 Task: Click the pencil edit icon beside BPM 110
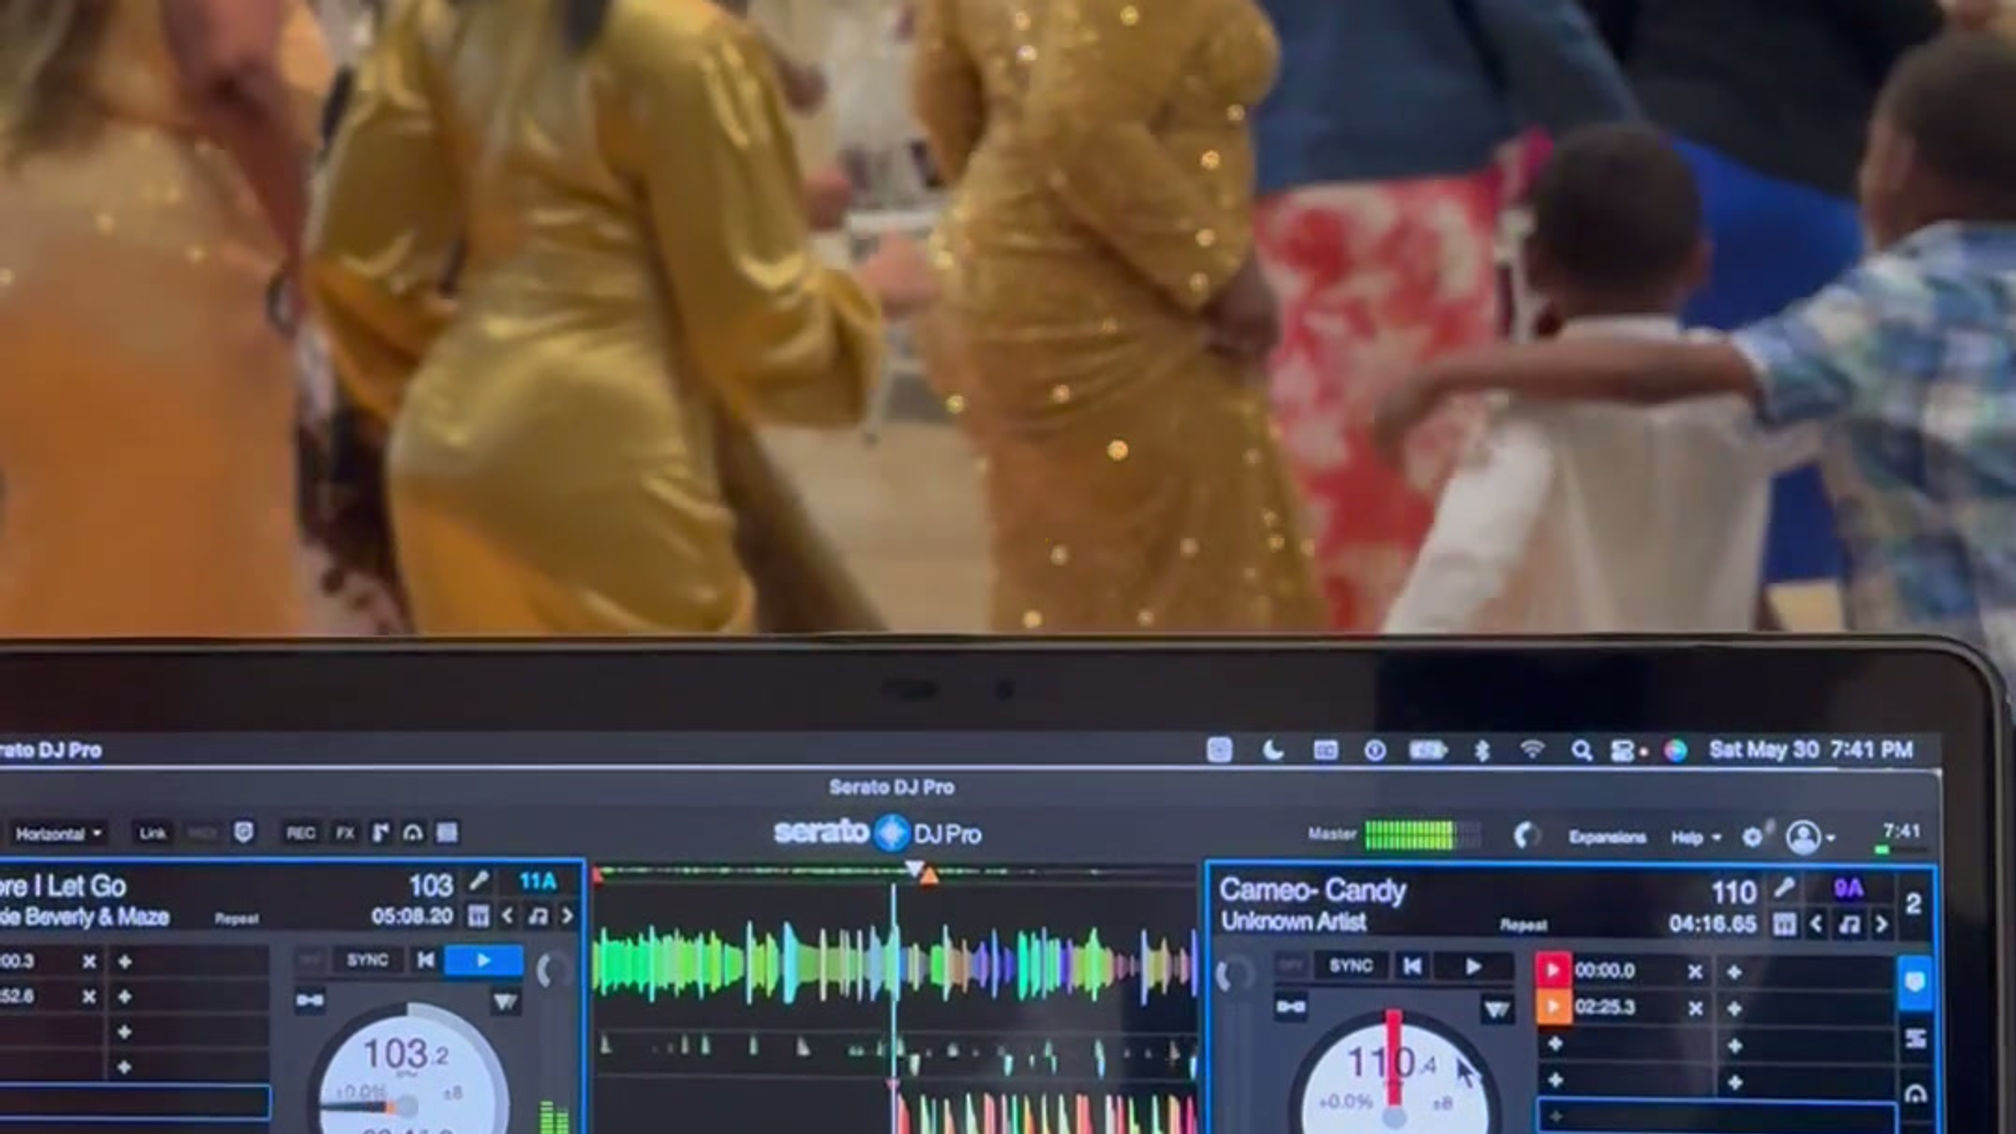(1784, 888)
